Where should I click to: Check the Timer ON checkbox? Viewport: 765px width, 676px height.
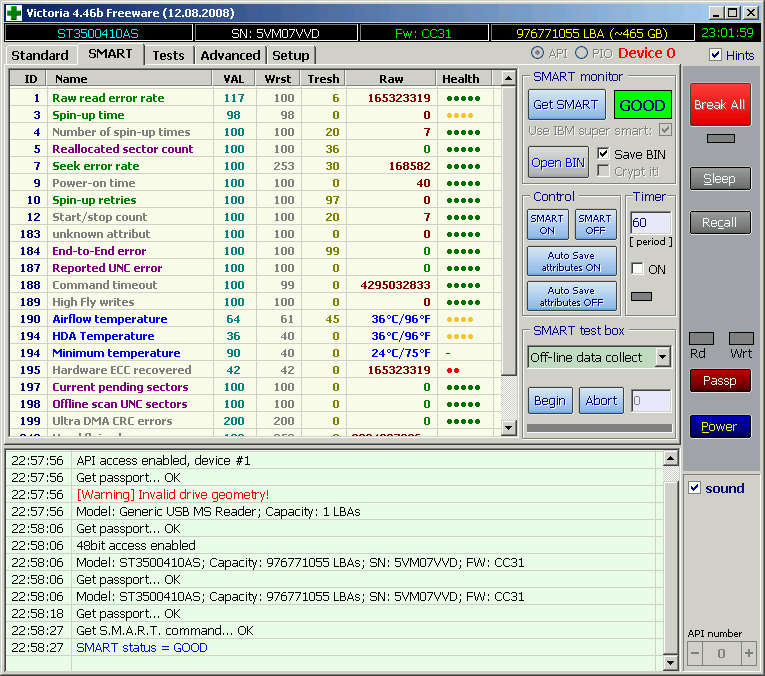(638, 269)
